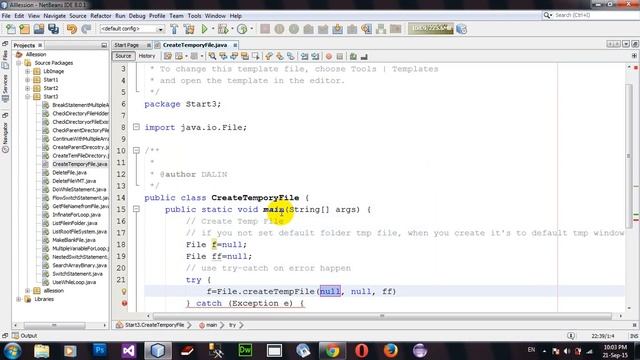Image resolution: width=640 pixels, height=360 pixels.
Task: Click the Clean and Build icon
Action: [189, 29]
